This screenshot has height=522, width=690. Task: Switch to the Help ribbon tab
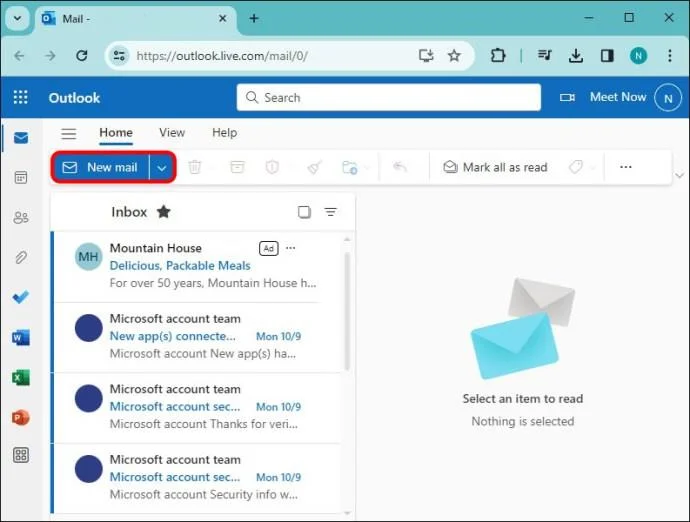tap(224, 132)
